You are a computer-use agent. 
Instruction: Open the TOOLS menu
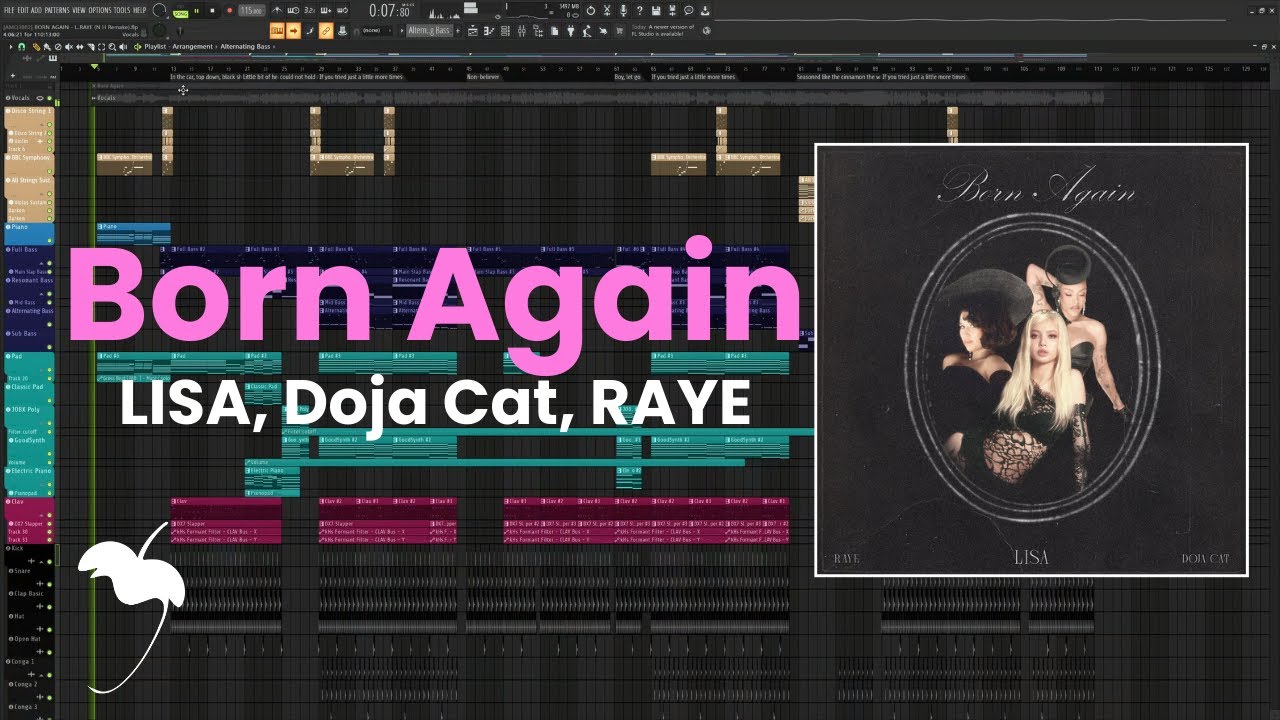pyautogui.click(x=122, y=10)
